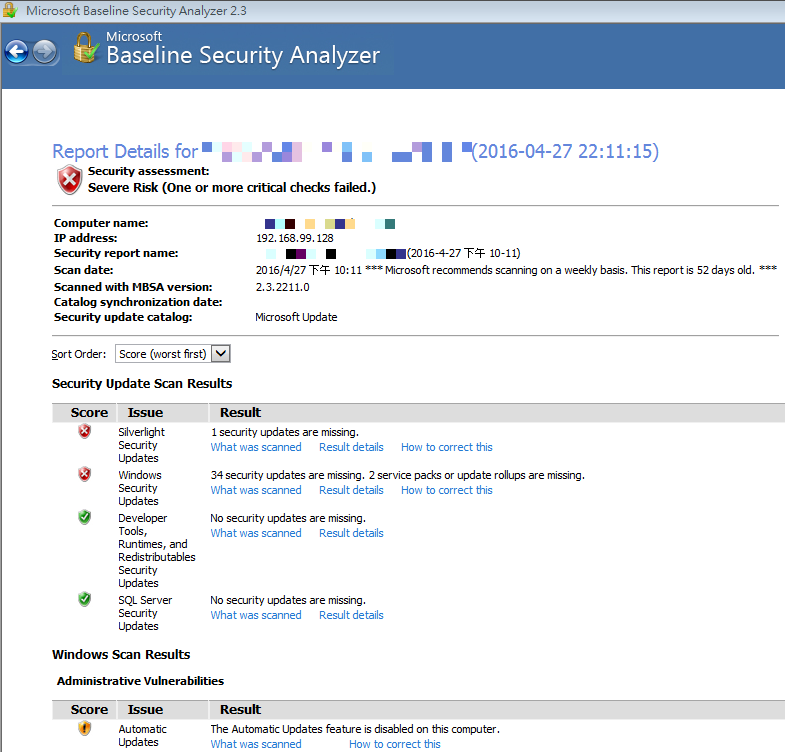Click green shield icon for SQL Server updates

pos(85,599)
